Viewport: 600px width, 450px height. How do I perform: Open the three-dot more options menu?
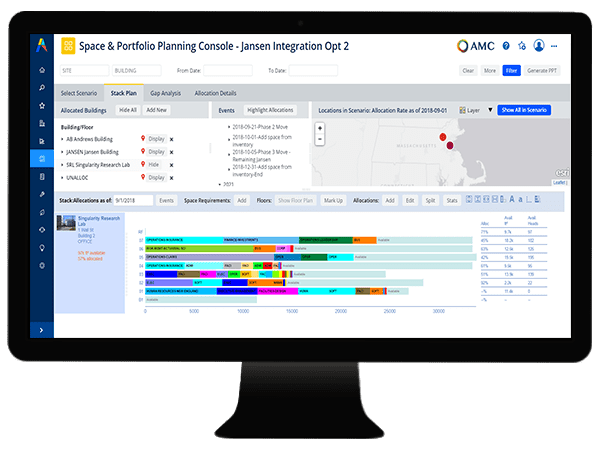[x=554, y=46]
